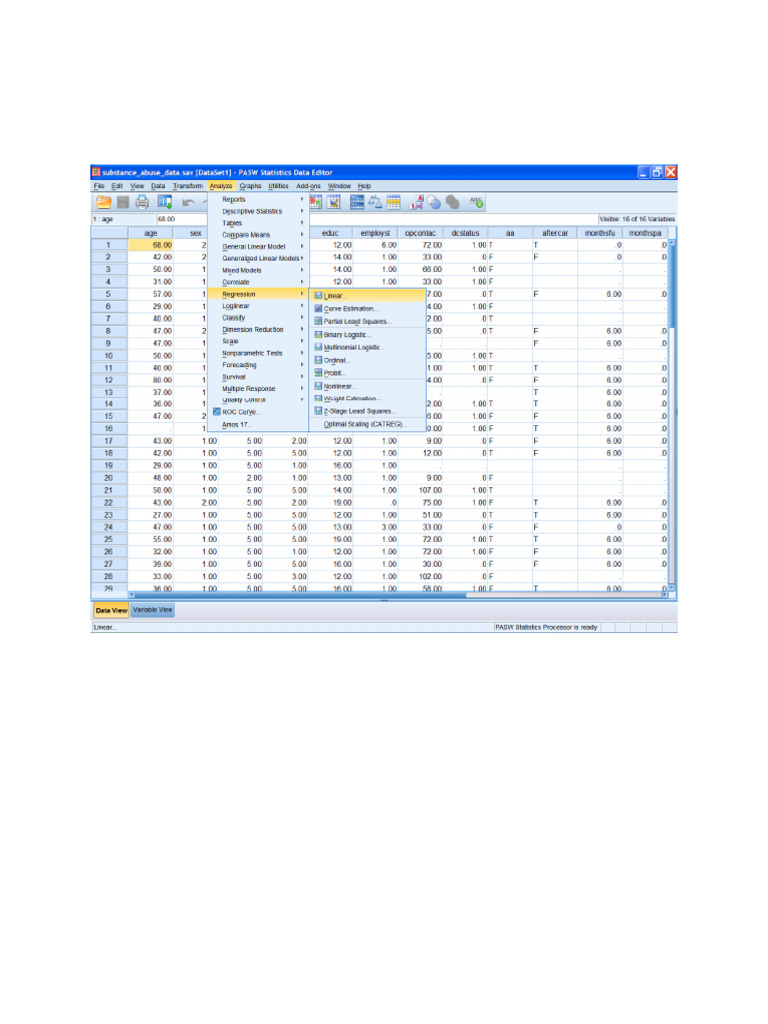Click the Use Variable Sets circles icon

click(434, 202)
